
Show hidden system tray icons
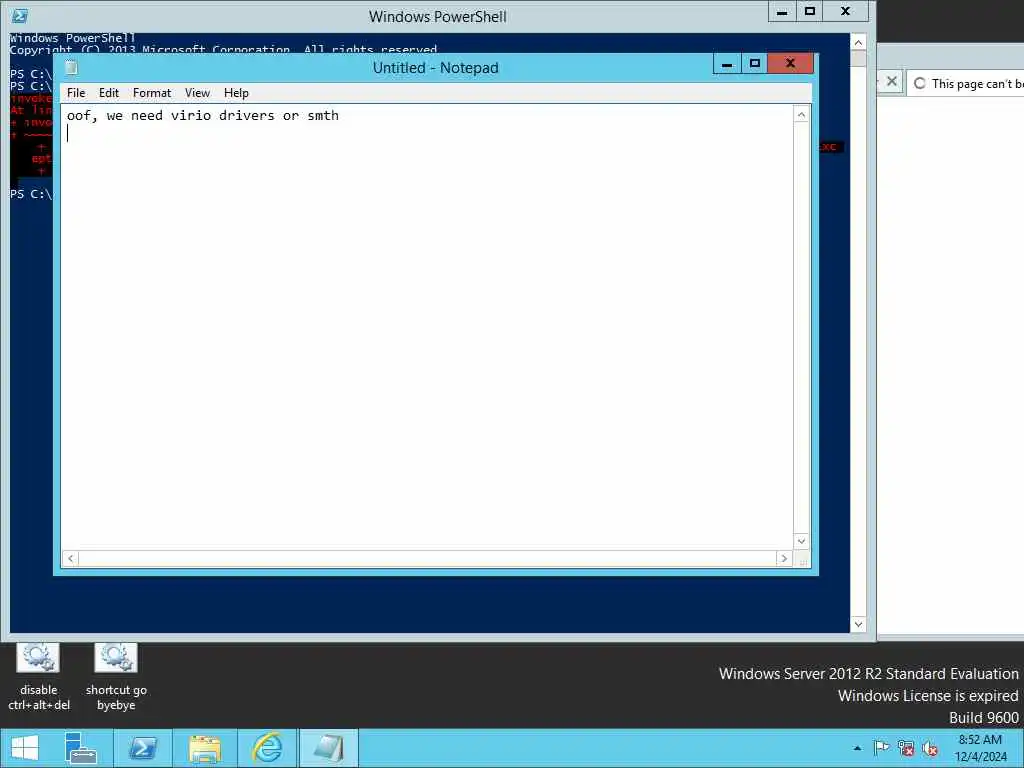tap(857, 748)
